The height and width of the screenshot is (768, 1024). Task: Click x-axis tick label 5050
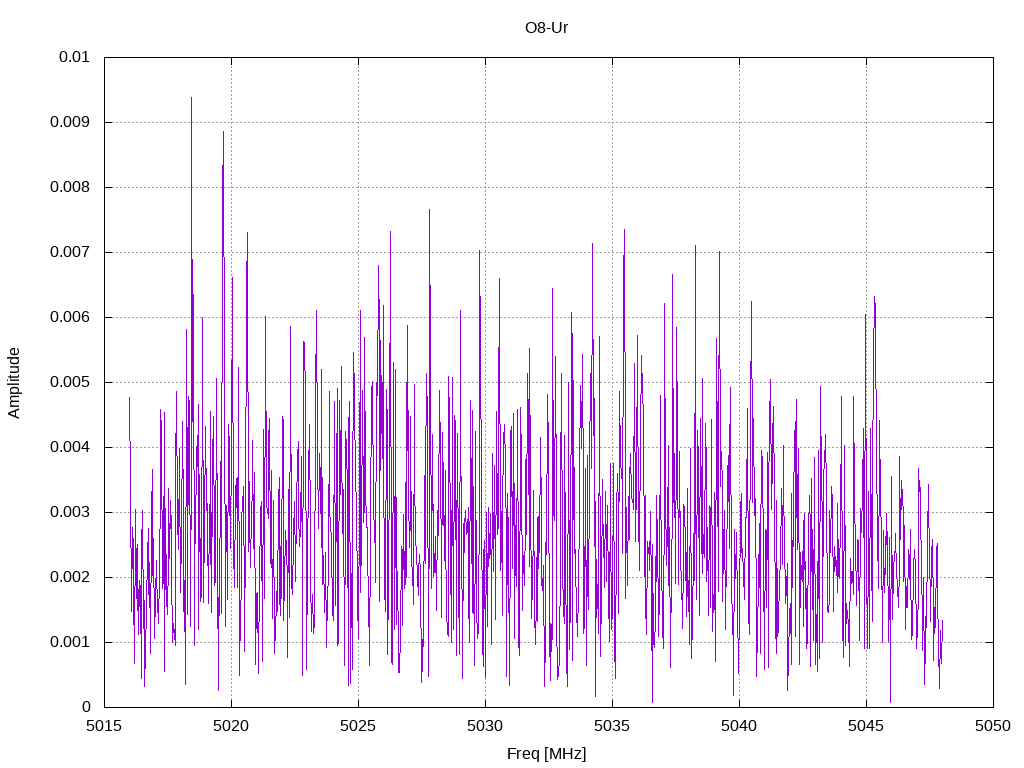(x=993, y=726)
